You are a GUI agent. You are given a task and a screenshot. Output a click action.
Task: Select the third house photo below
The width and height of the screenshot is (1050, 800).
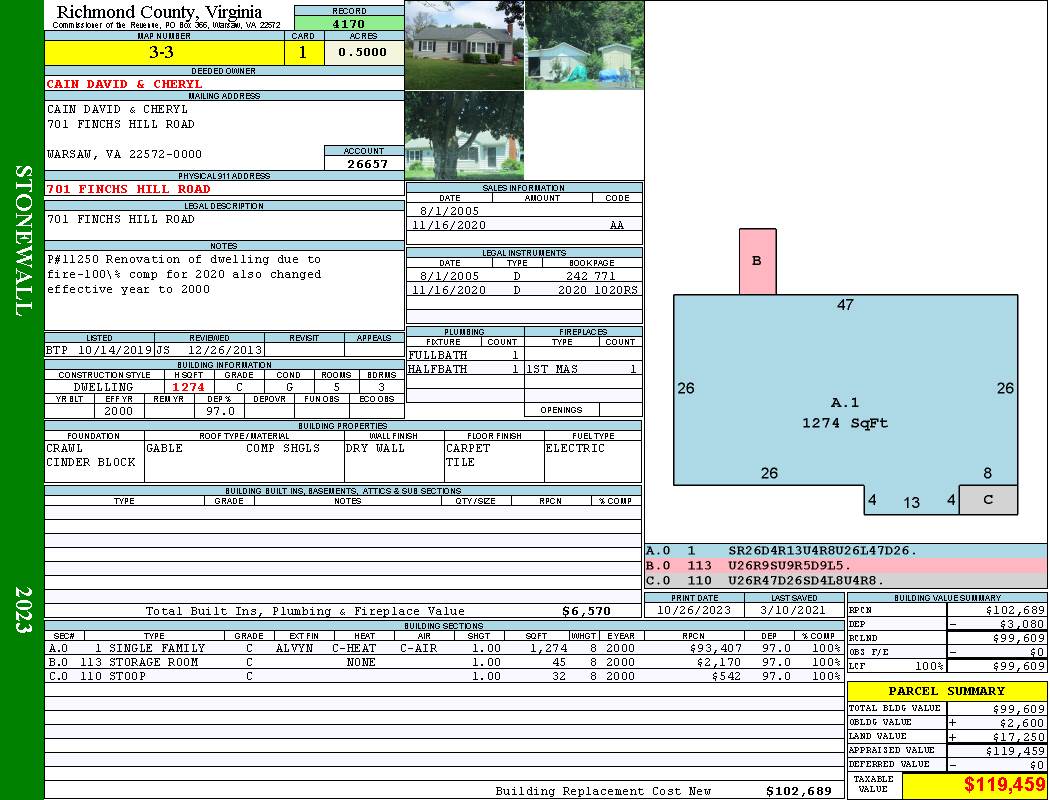tap(464, 135)
